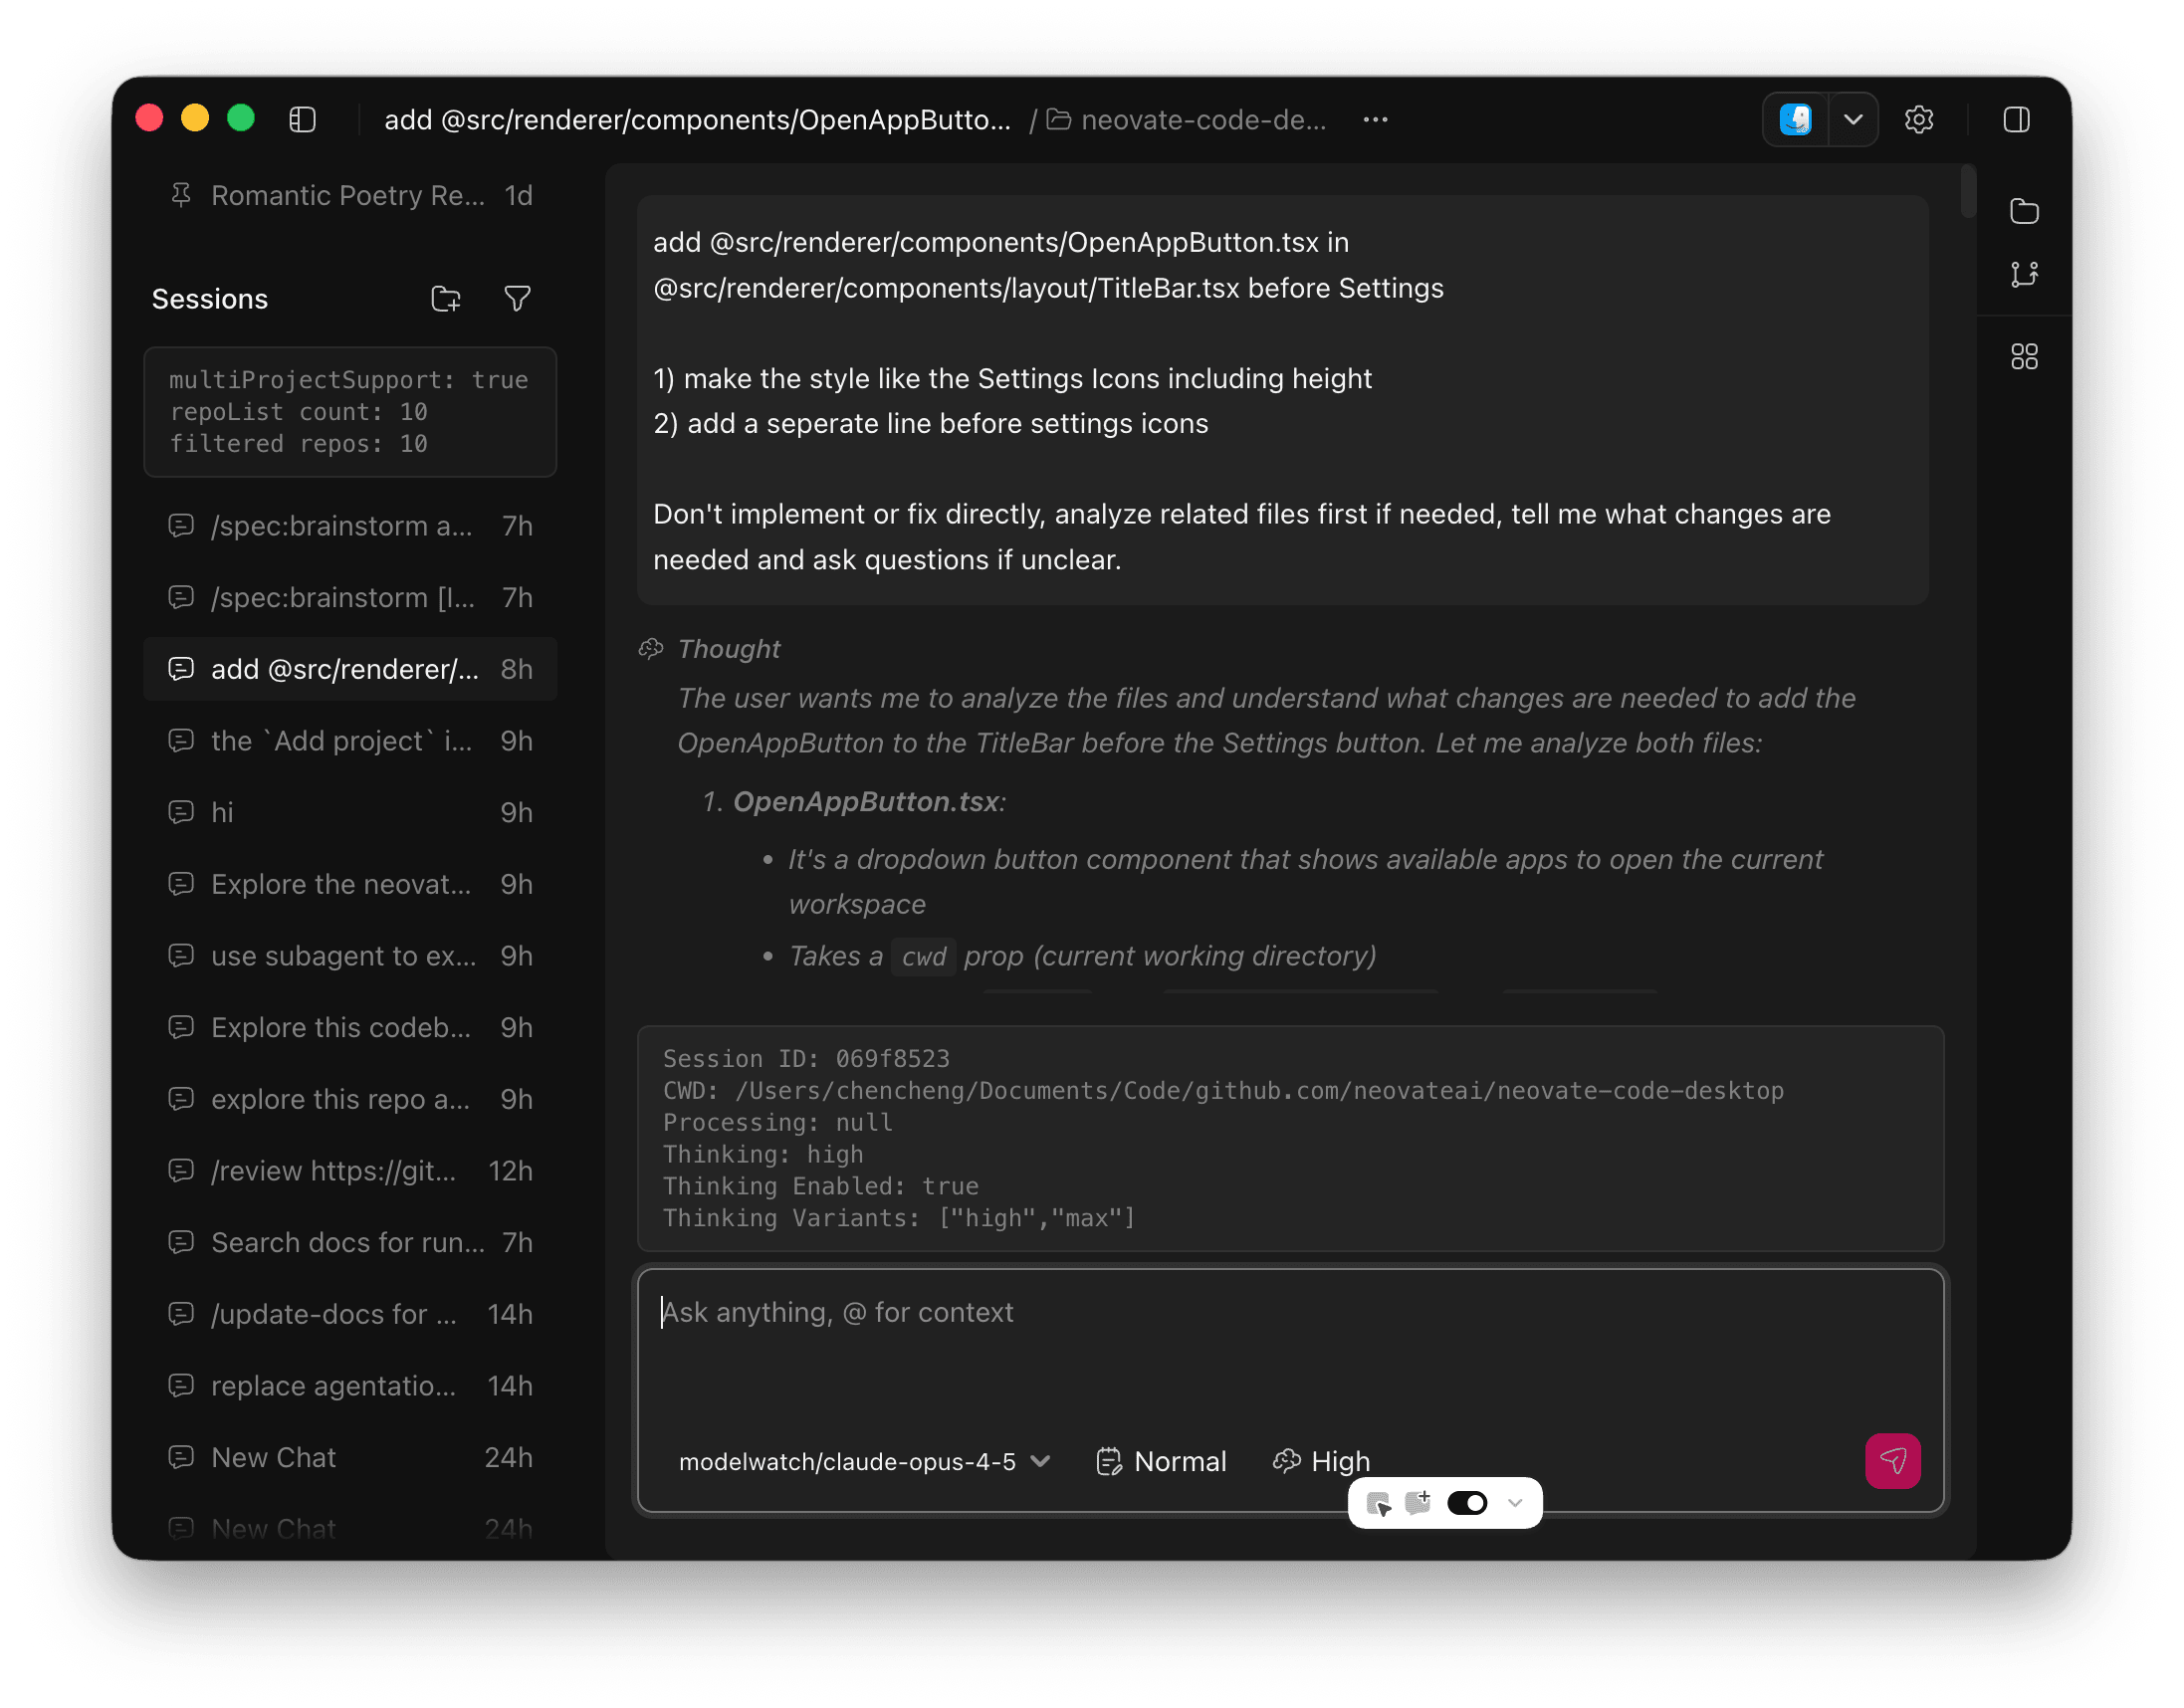Screen dimensions: 2184x1708
Task: Click the pink send message button
Action: 1892,1461
